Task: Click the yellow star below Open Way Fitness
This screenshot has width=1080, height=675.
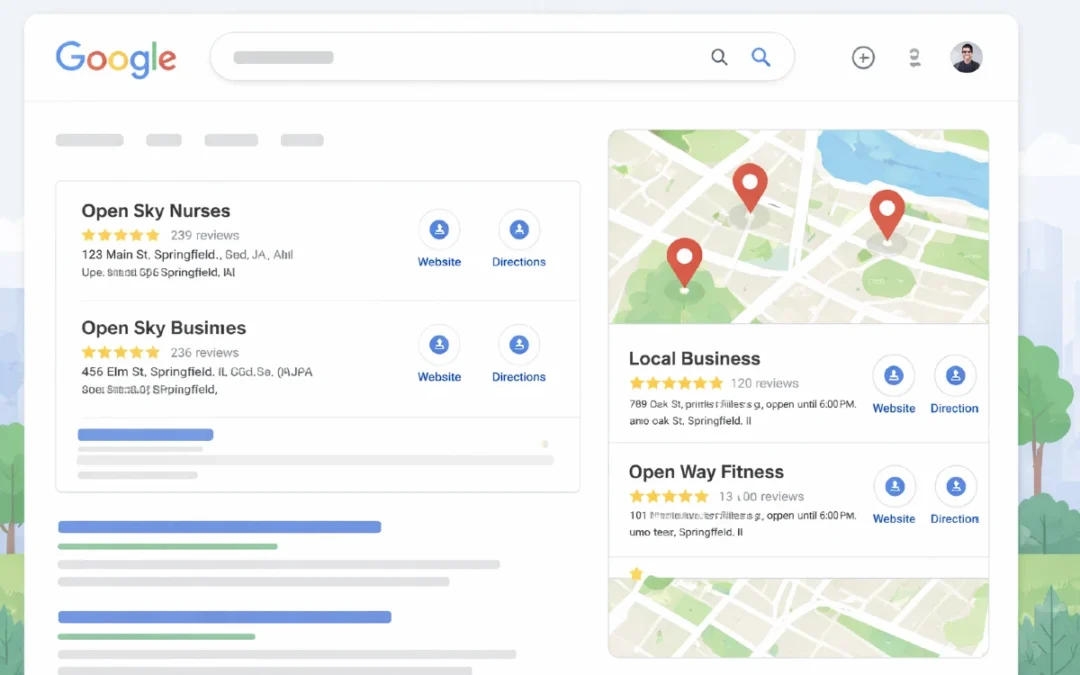Action: point(634,572)
